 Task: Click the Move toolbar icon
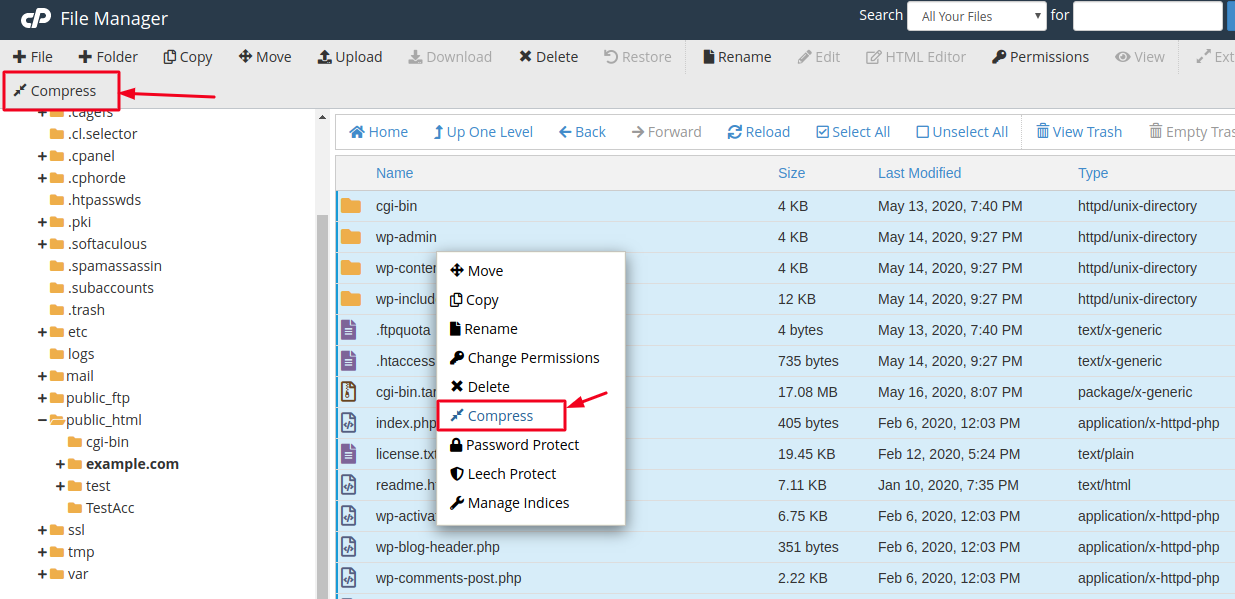(x=264, y=56)
